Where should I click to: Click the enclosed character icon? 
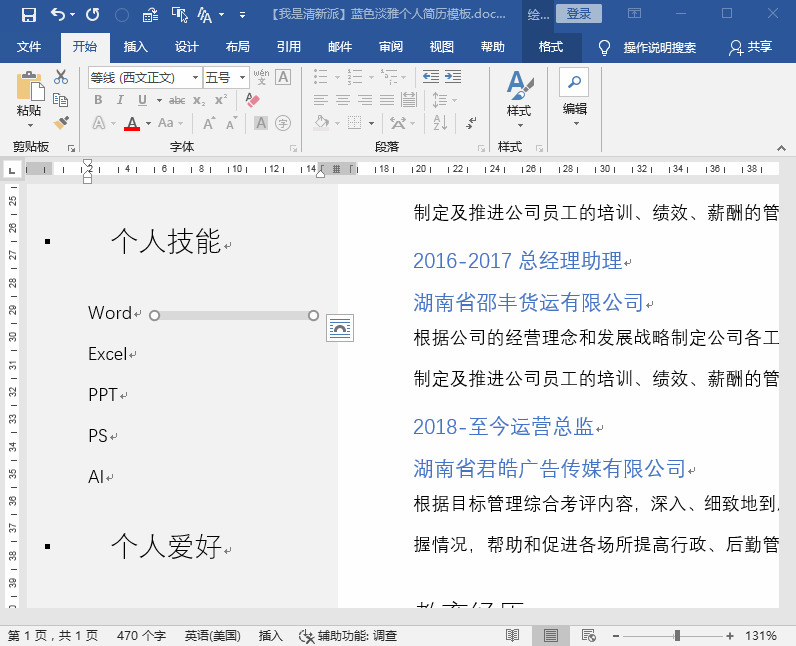[x=283, y=123]
